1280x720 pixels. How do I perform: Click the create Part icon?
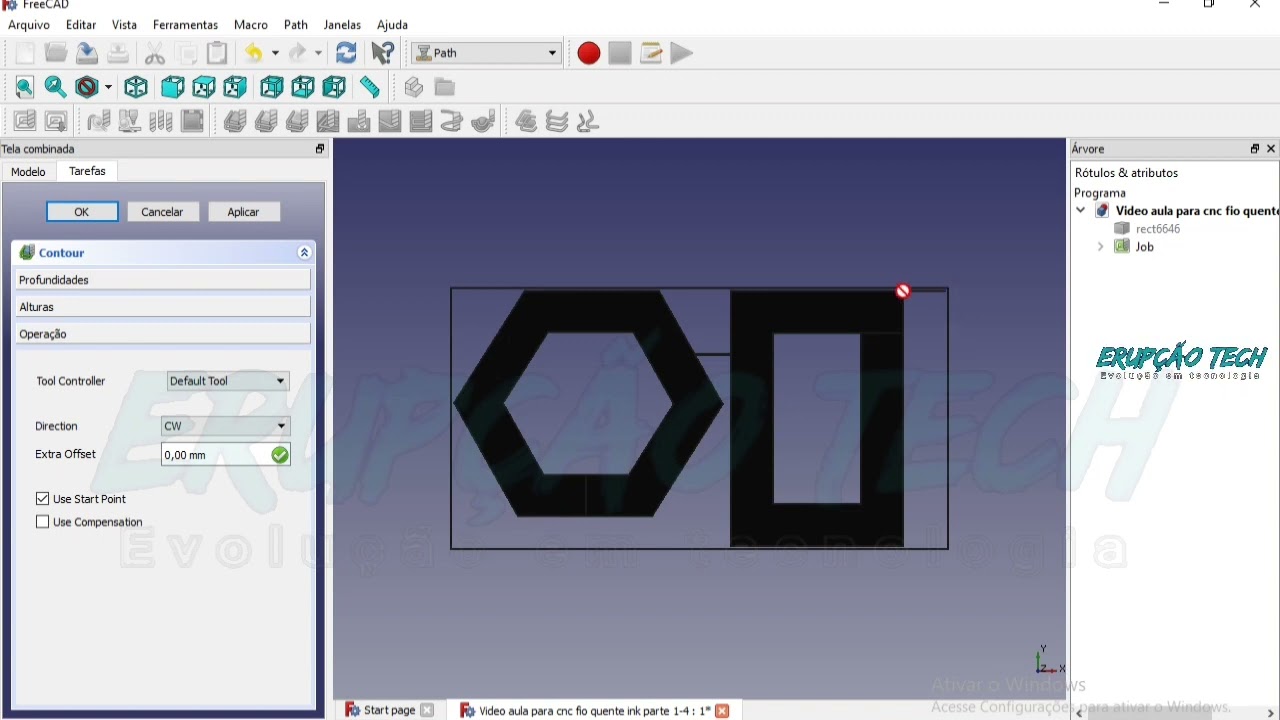coord(414,88)
